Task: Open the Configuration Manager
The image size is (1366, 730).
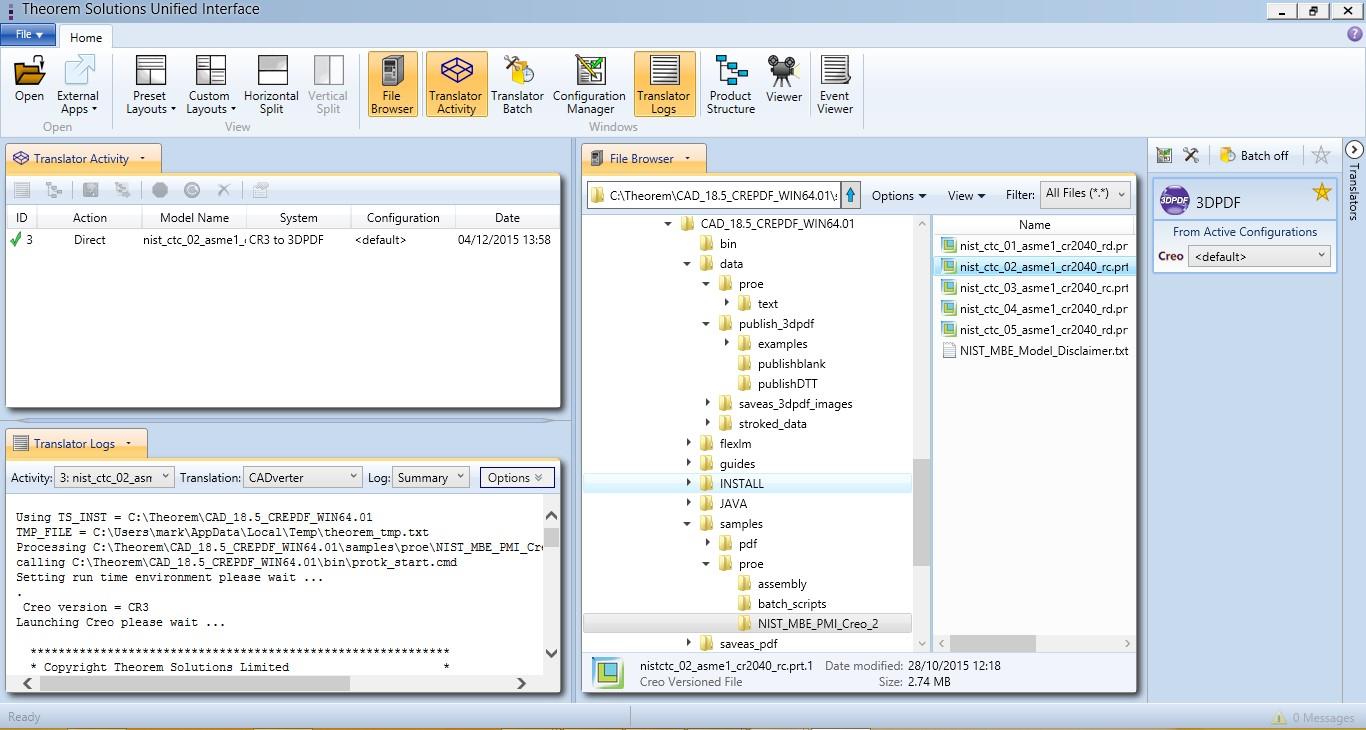Action: [x=589, y=85]
